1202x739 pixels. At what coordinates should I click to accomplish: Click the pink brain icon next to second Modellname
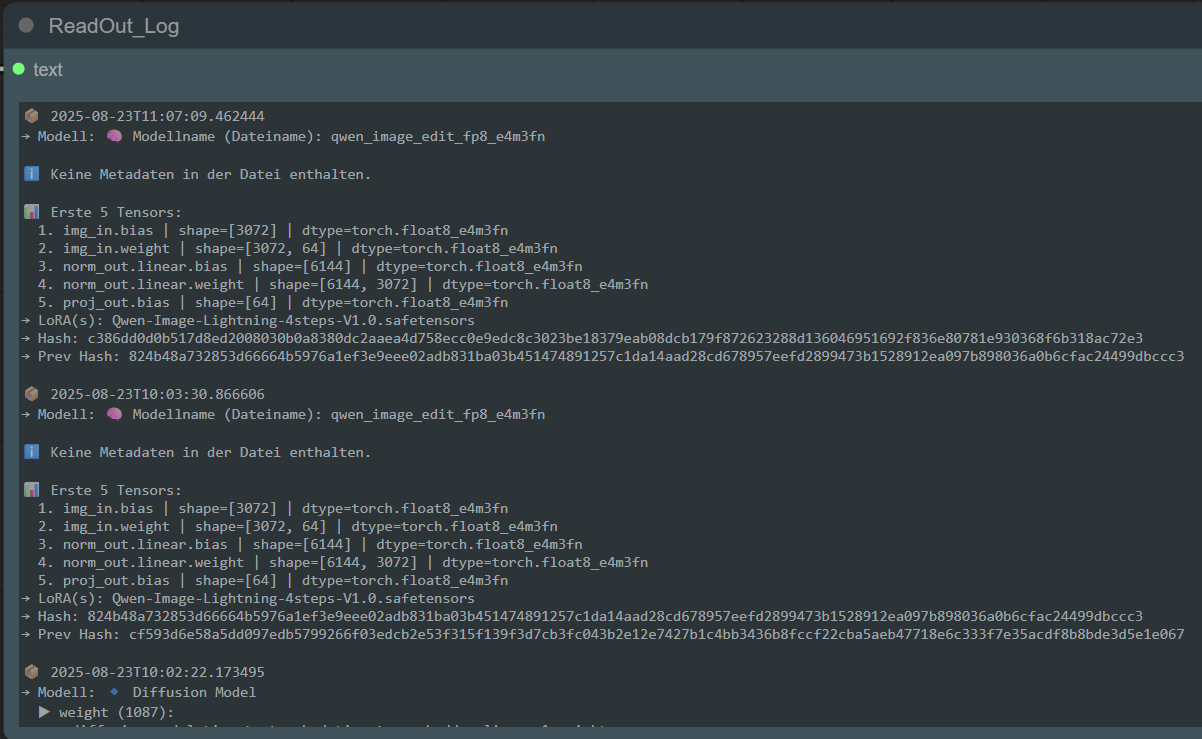pos(114,413)
